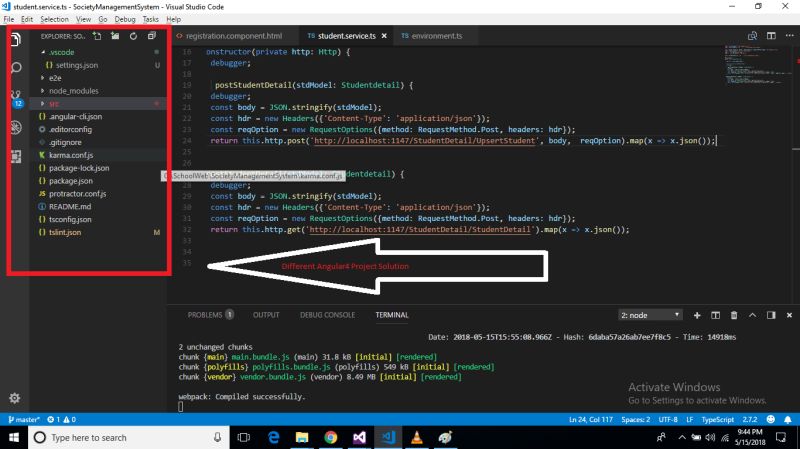
Task: Select the terminal instance dropdown '2: node'
Action: [x=650, y=315]
